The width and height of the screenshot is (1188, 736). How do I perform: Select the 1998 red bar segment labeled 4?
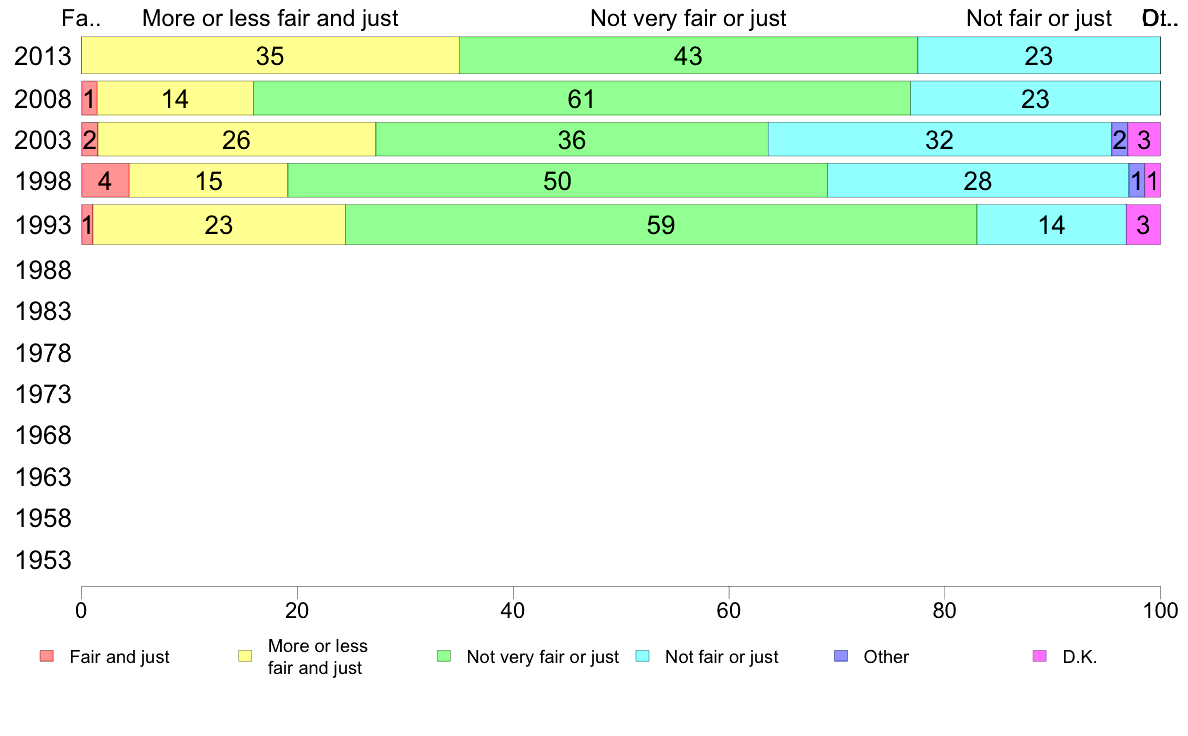105,180
